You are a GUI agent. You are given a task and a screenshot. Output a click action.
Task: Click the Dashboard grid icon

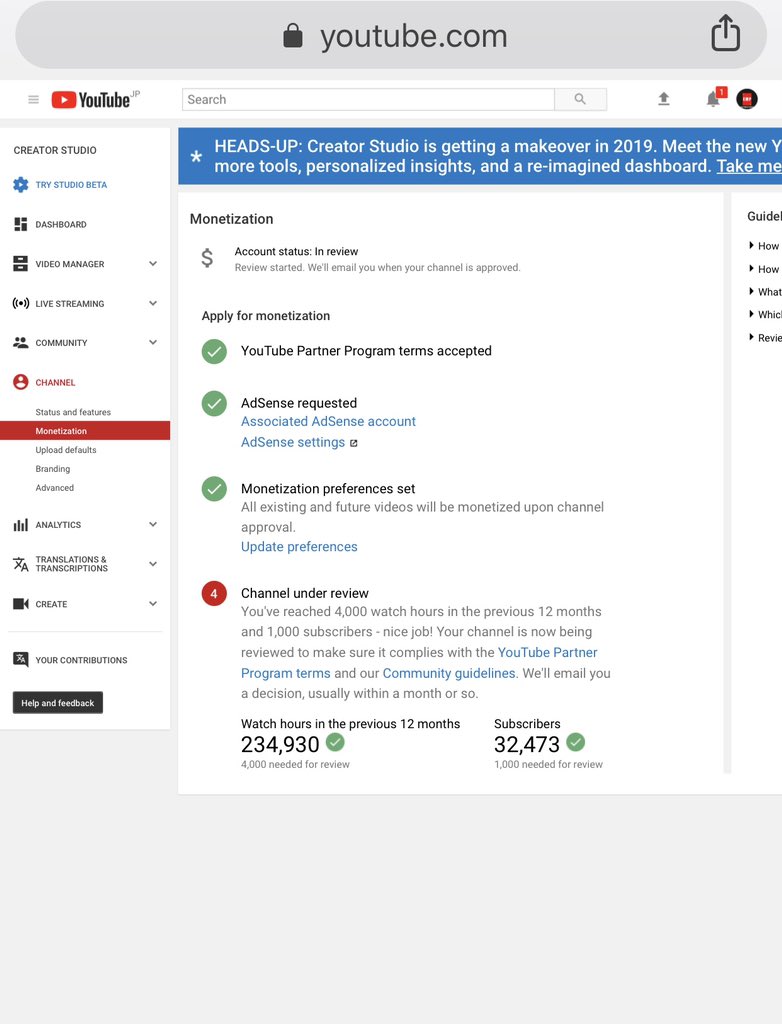point(21,224)
